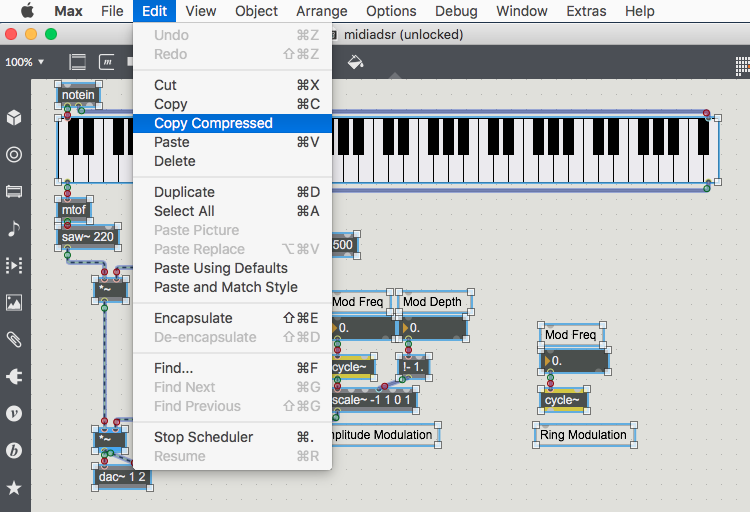The height and width of the screenshot is (512, 750).
Task: Open the Objects browser cube icon
Action: [14, 118]
